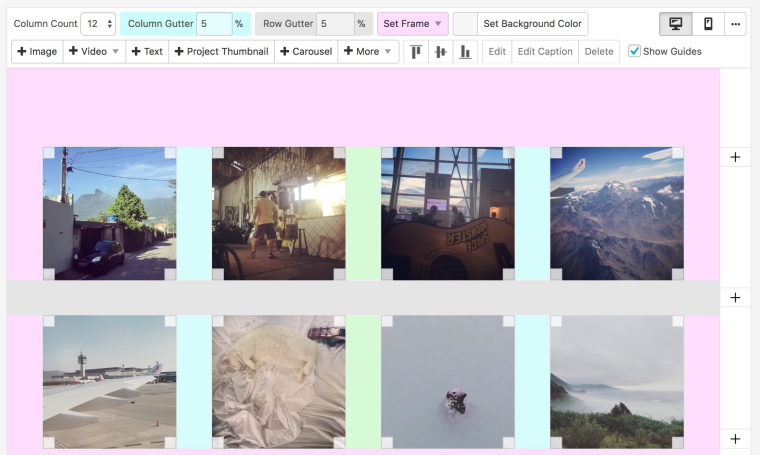Add a Text element
760x455 pixels.
[x=147, y=52]
